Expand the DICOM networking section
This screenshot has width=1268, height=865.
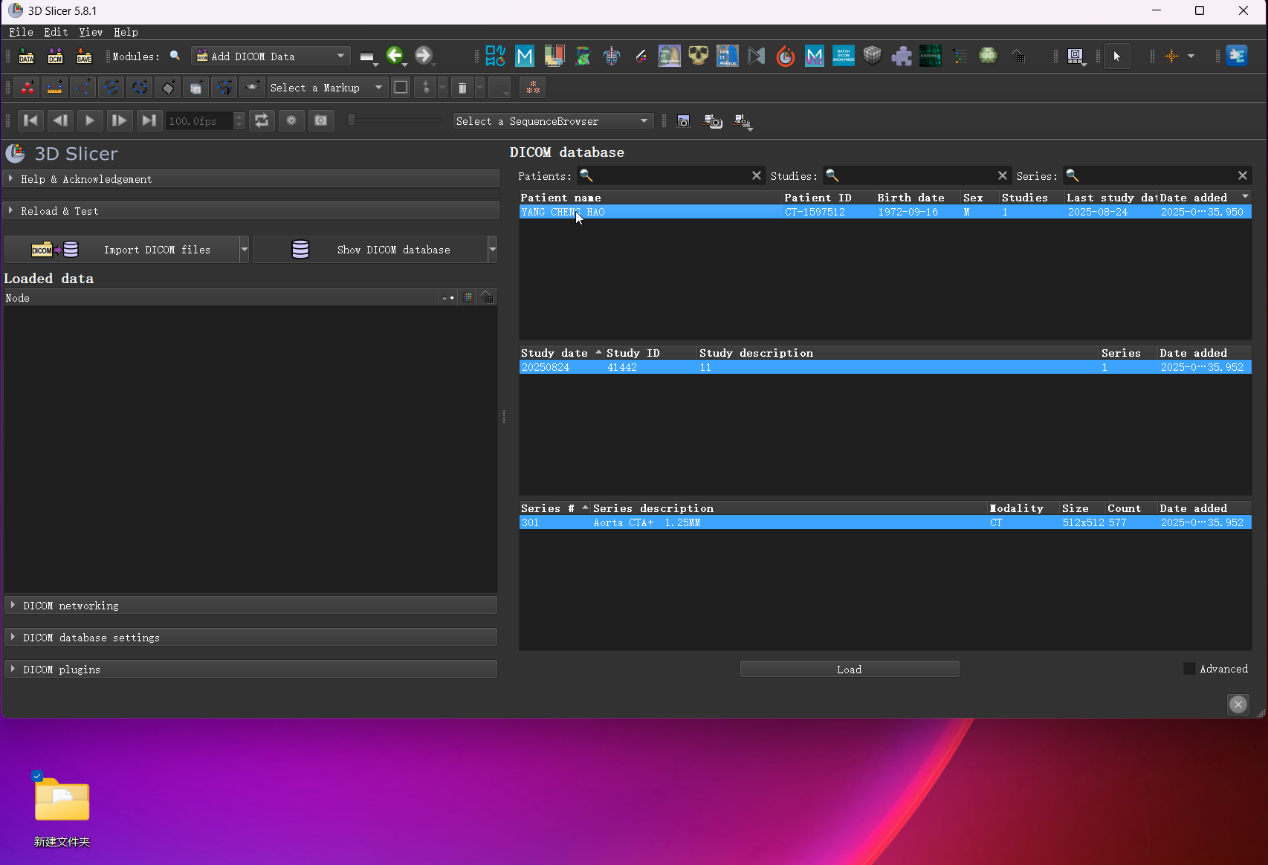(x=250, y=606)
